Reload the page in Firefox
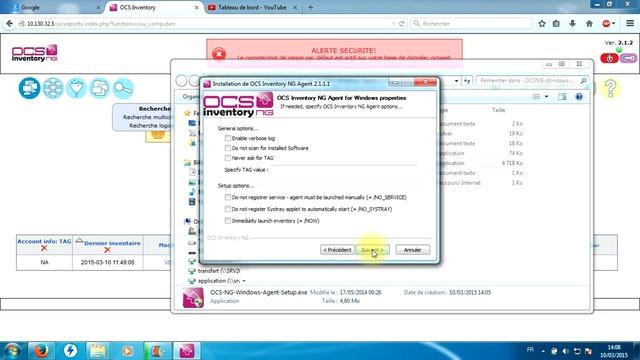640x360 pixels. click(402, 24)
